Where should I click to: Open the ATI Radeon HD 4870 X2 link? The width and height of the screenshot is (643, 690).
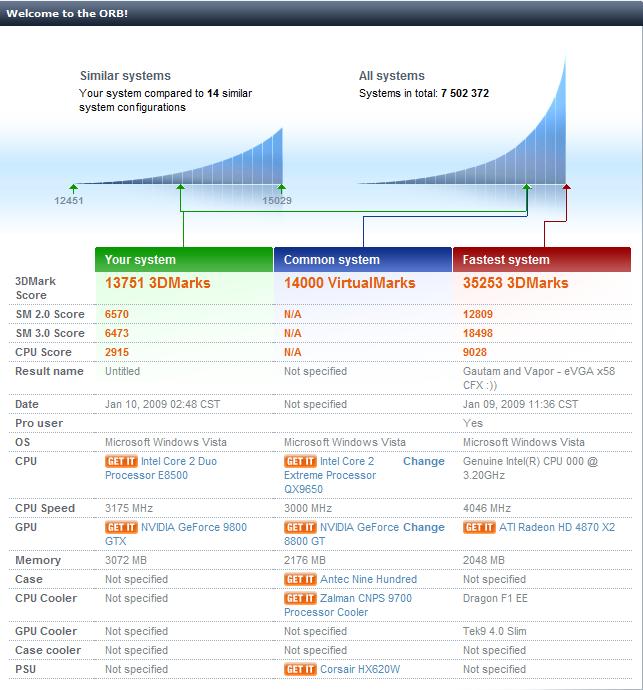pyautogui.click(x=557, y=527)
